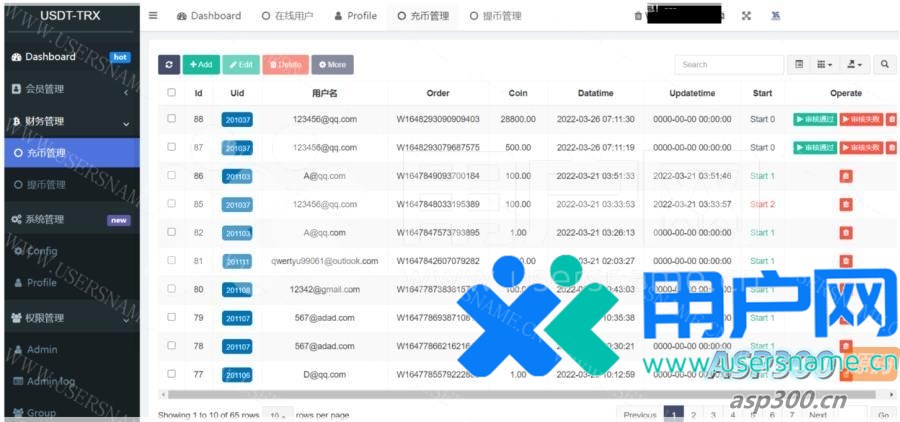Delete the record with Id 86

tap(846, 176)
